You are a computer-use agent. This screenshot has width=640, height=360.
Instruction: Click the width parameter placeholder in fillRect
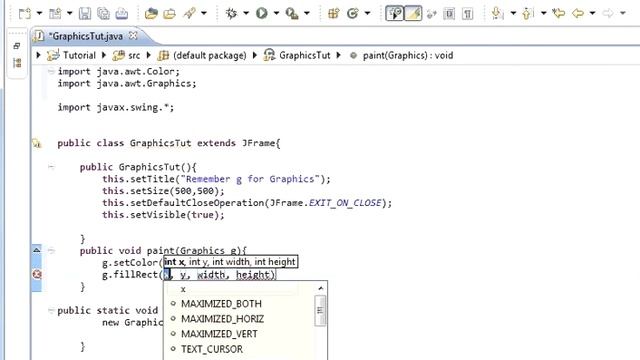(211, 275)
